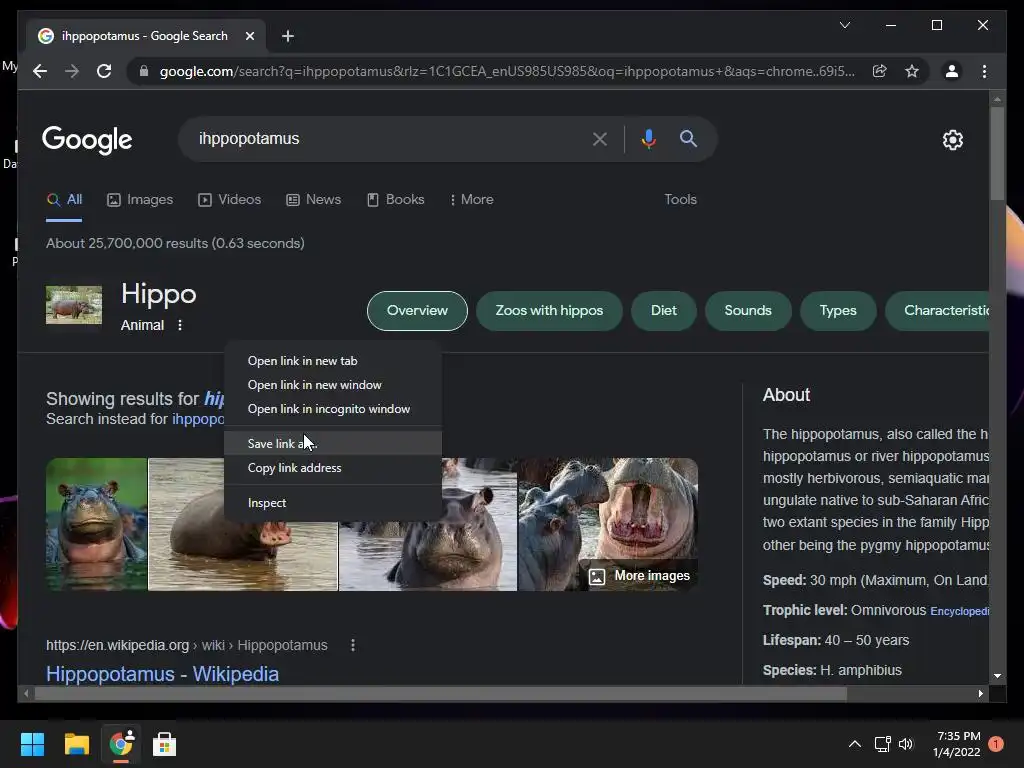Clear the search box with the X
Viewport: 1024px width, 768px height.
click(x=600, y=138)
